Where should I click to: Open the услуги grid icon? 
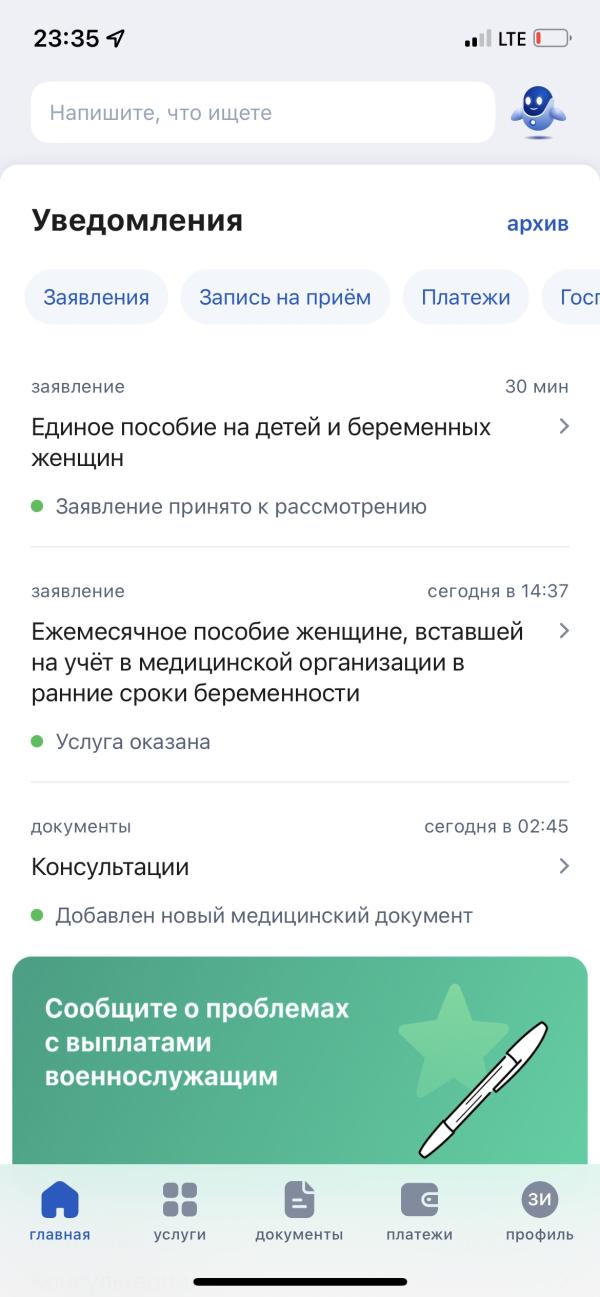180,1199
